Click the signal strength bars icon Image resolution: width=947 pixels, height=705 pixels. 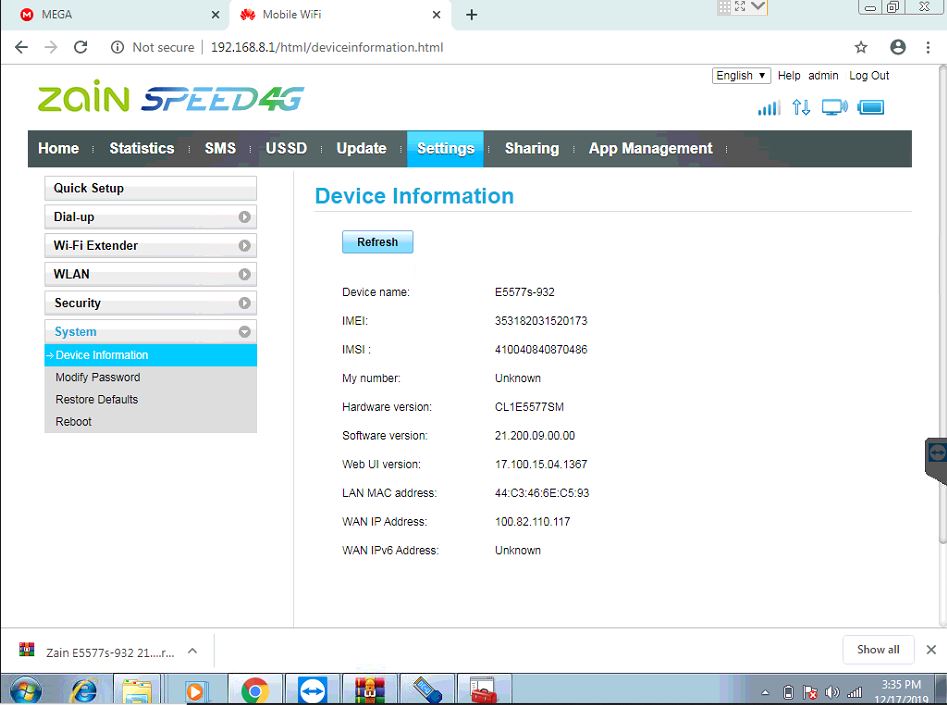point(769,108)
